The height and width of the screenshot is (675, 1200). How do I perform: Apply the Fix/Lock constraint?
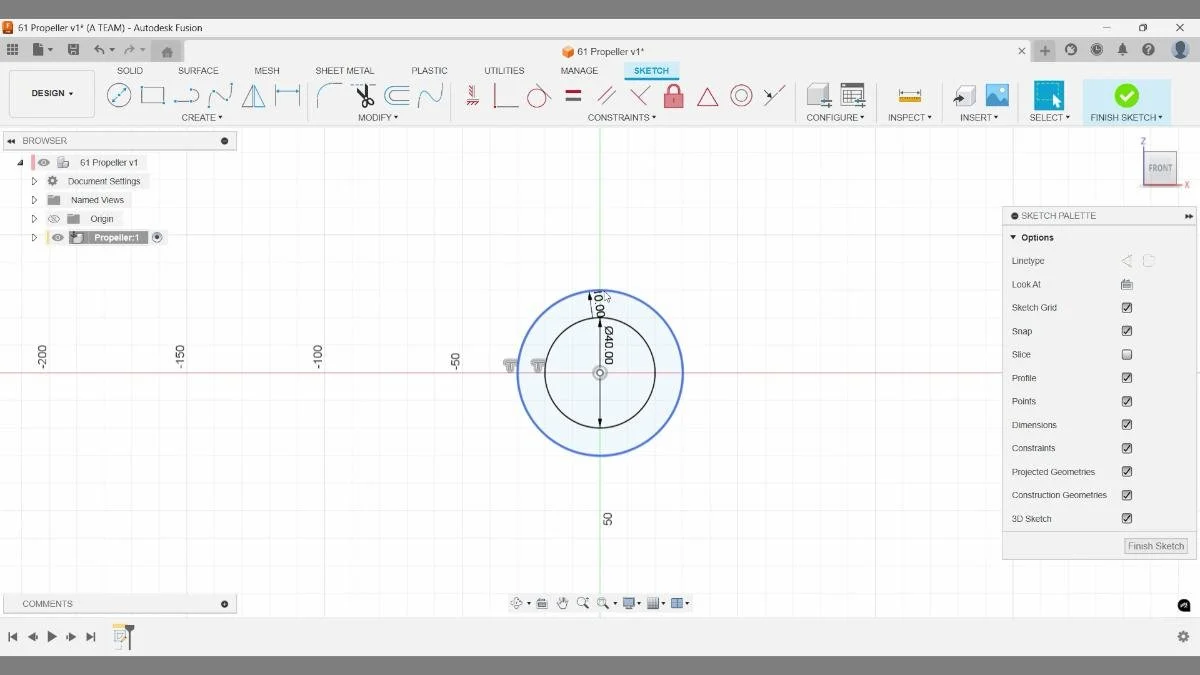[673, 95]
